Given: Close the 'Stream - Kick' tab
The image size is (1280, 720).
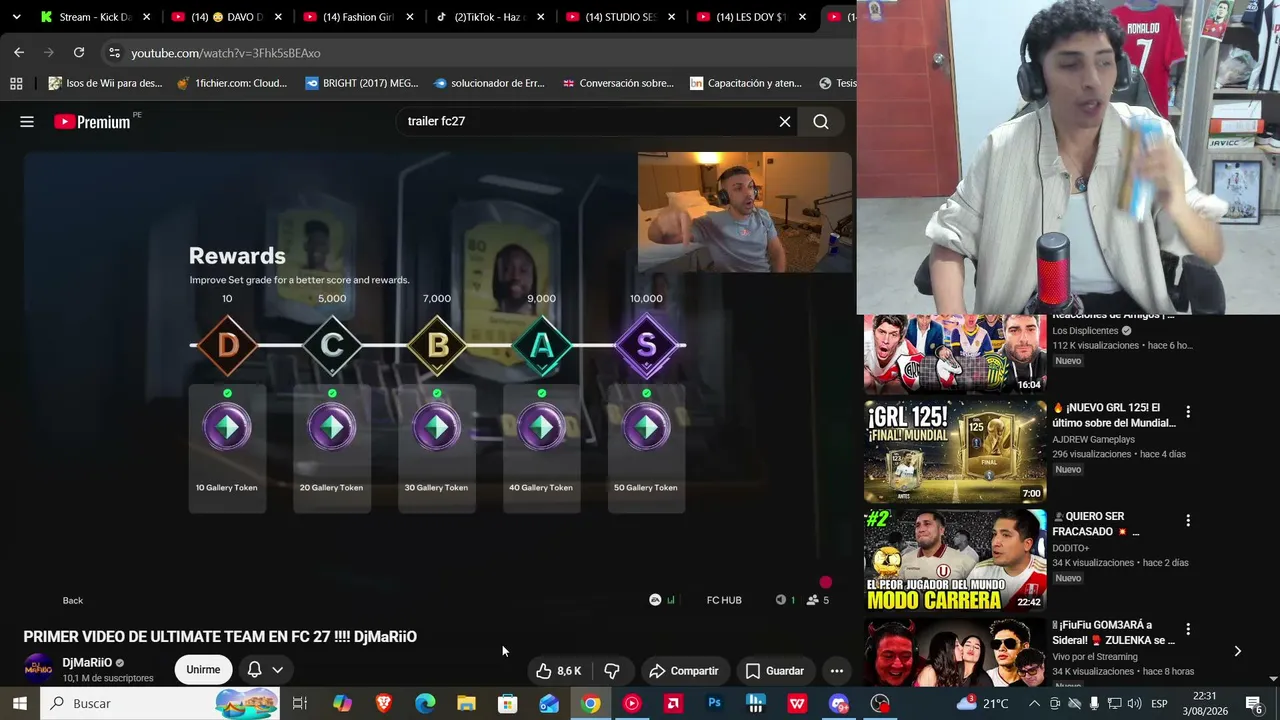Looking at the screenshot, I should coord(146,17).
